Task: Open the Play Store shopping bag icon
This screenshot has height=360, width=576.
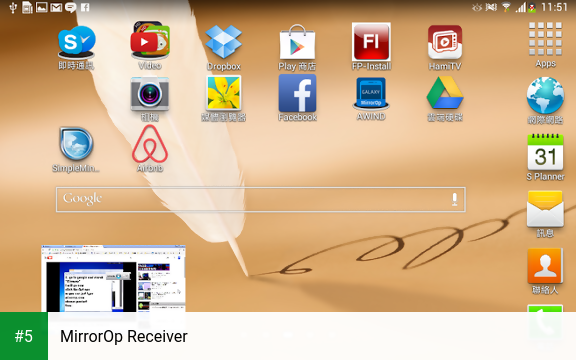Action: 297,42
